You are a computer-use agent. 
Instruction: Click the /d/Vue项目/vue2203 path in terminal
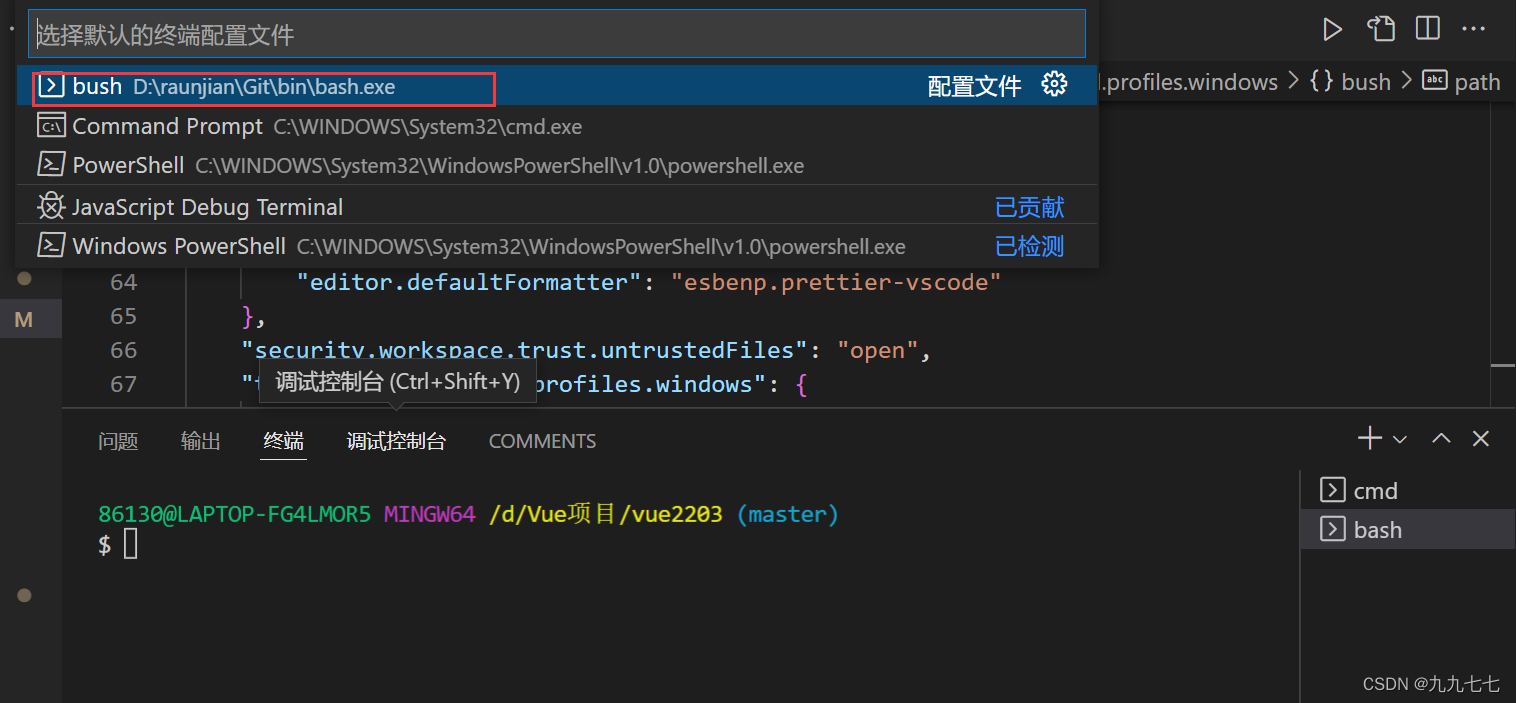pos(606,514)
